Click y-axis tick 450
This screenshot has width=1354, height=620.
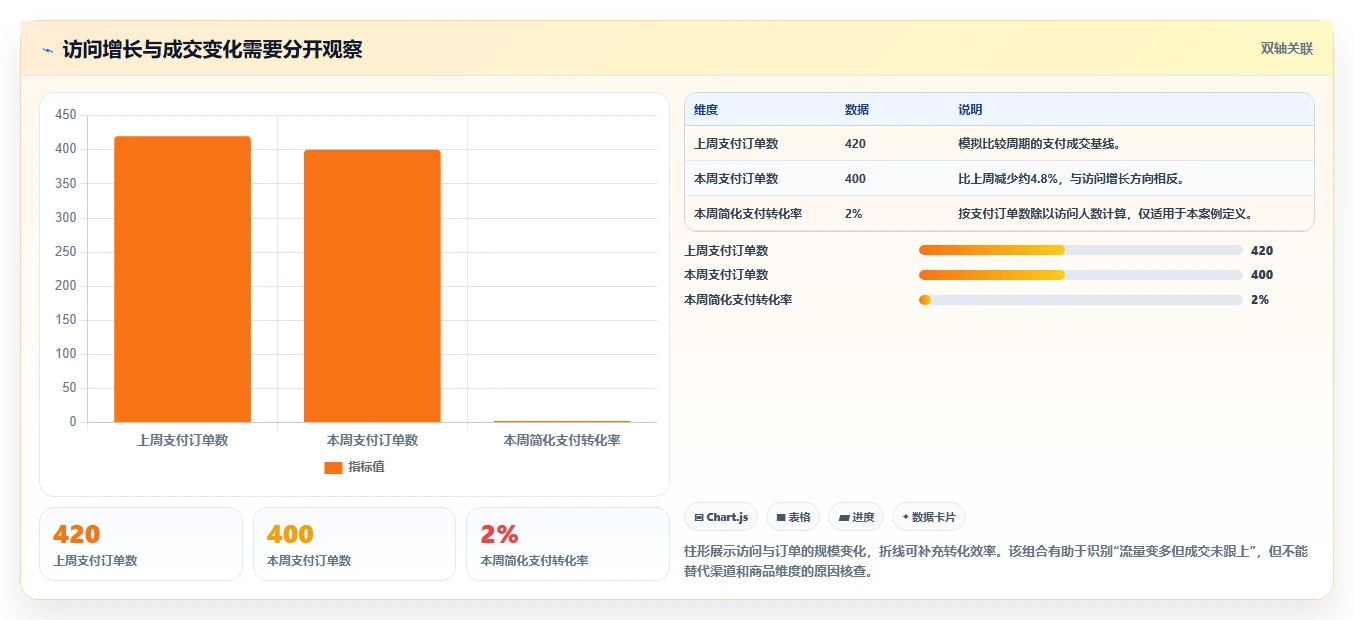click(66, 115)
